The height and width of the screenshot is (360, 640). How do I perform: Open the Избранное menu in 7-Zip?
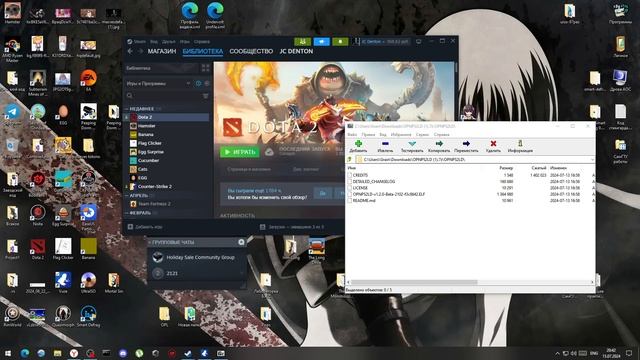(401, 134)
